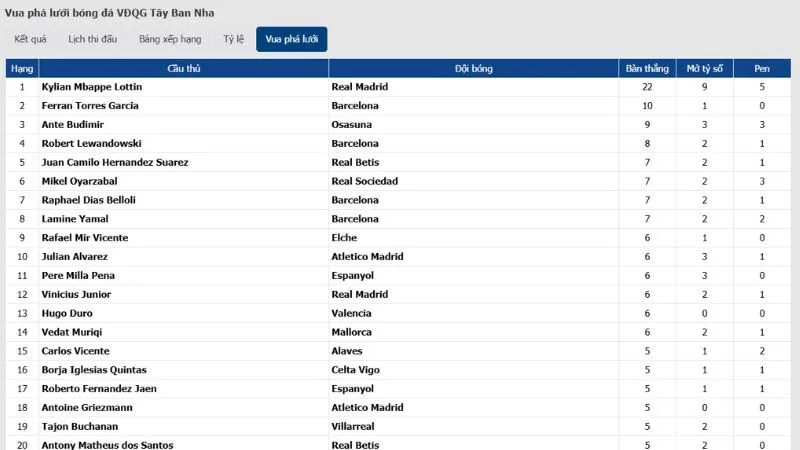Select the Tỷ lệ tab
Viewport: 800px width, 450px height.
pyautogui.click(x=232, y=39)
